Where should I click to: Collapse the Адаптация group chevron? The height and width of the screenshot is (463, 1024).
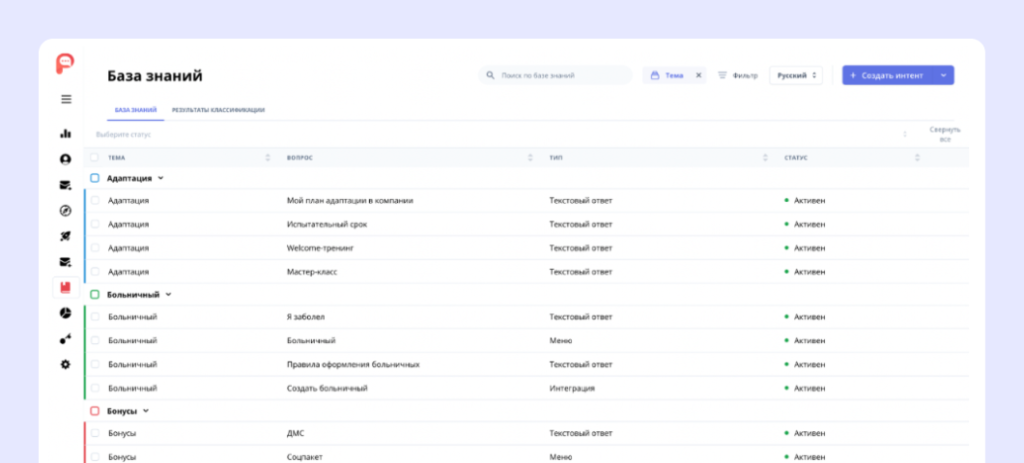tap(160, 178)
